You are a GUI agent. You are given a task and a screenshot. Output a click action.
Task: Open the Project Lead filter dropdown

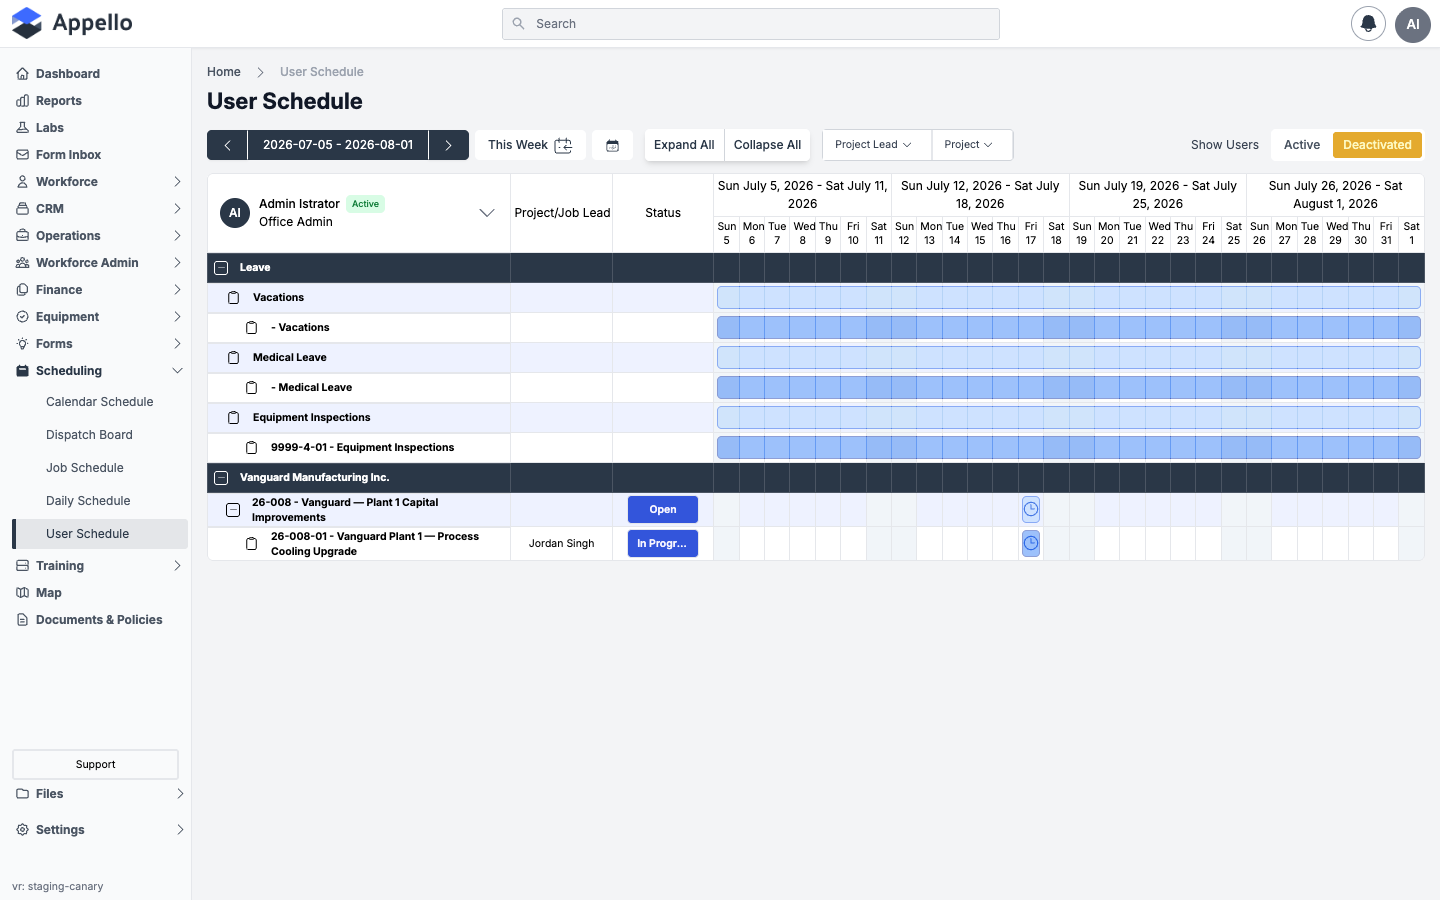(877, 145)
